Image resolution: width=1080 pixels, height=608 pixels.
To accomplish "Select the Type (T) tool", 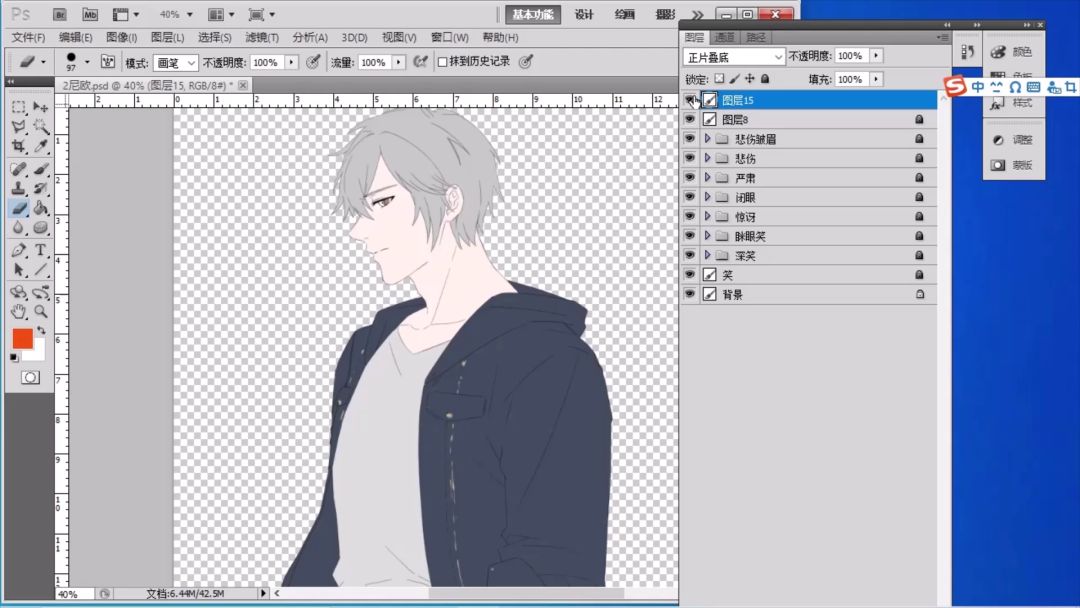I will 41,250.
